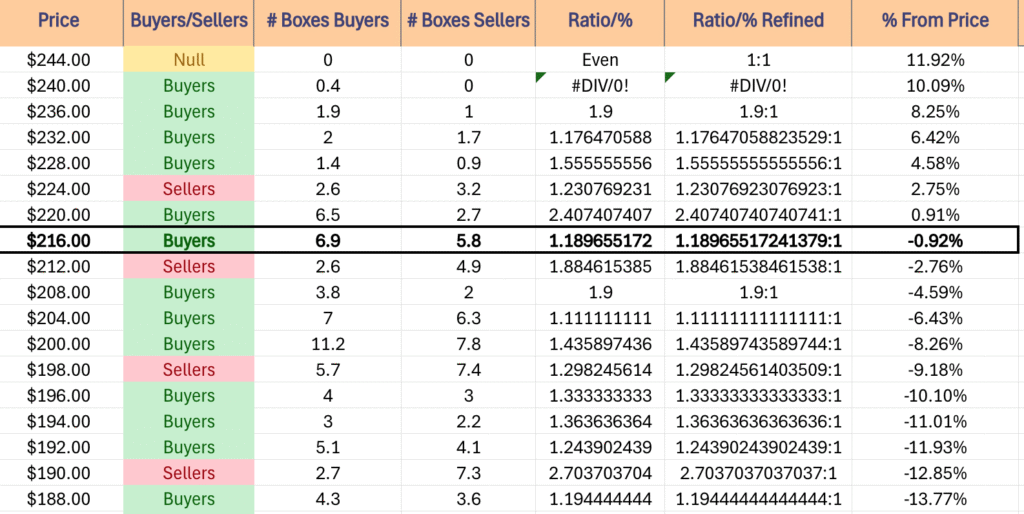Click the bold $216.00 price cell
The height and width of the screenshot is (514, 1024).
click(61, 241)
